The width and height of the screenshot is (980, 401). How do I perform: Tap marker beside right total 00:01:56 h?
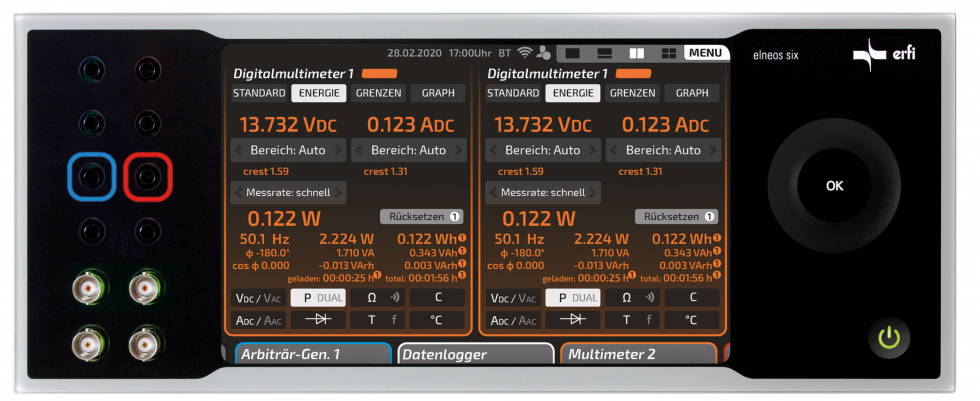click(x=717, y=275)
